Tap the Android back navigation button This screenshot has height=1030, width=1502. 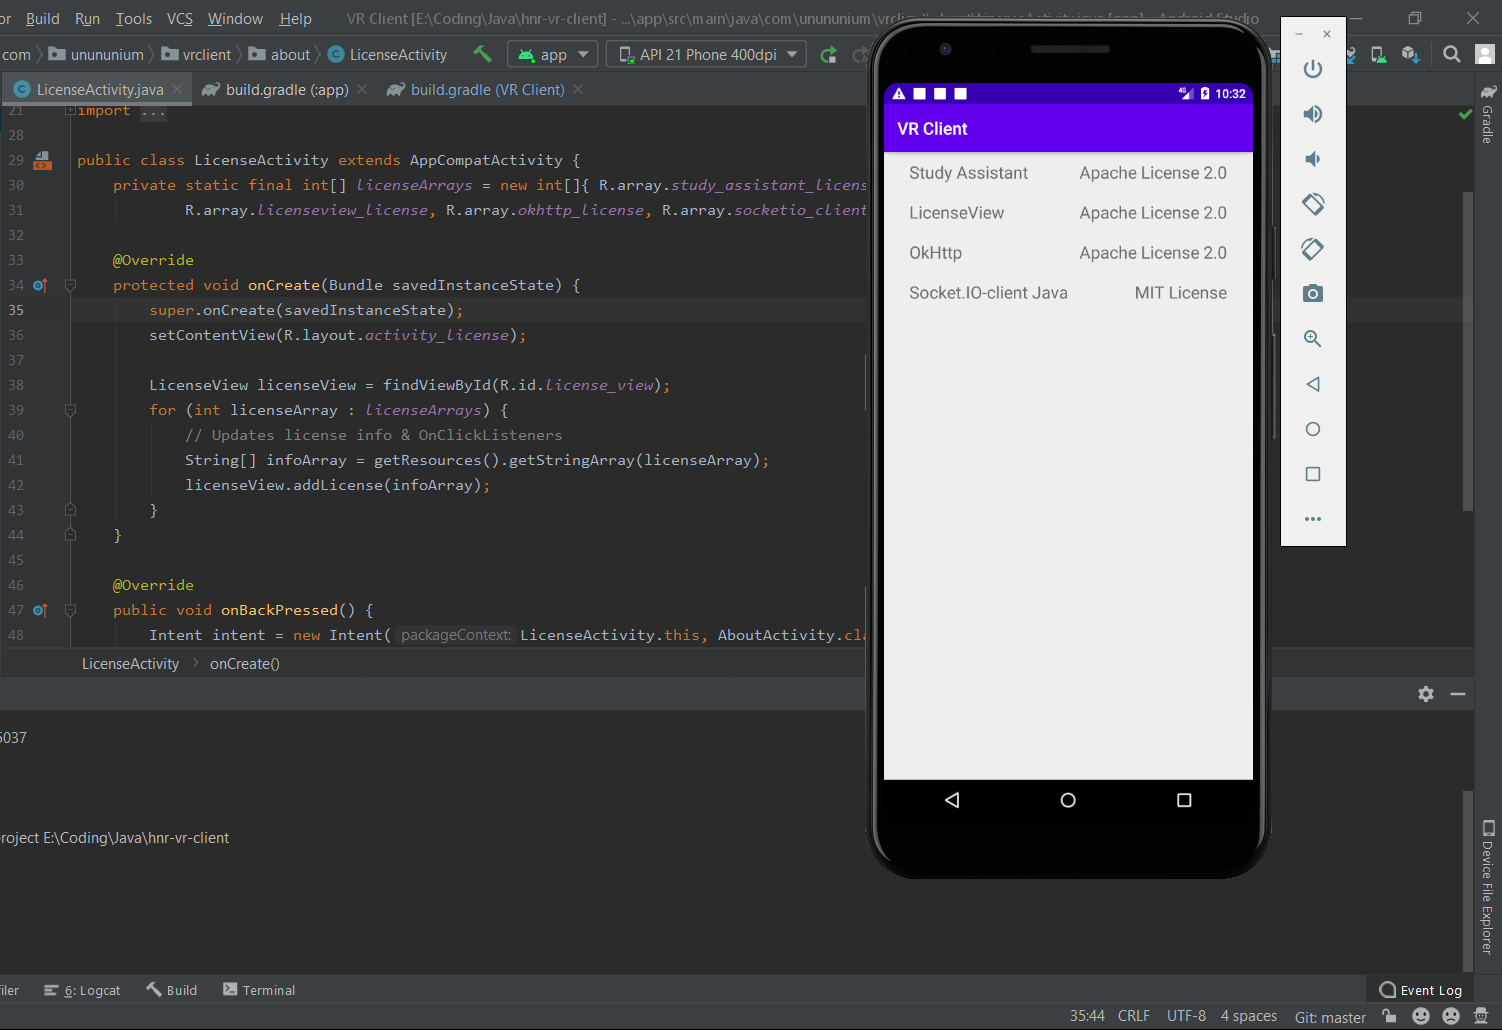tap(952, 800)
